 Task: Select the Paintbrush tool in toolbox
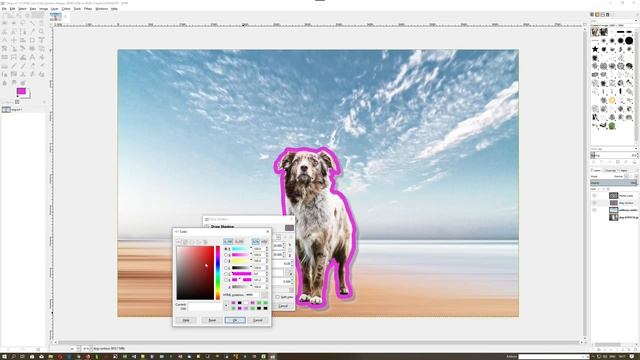23,66
